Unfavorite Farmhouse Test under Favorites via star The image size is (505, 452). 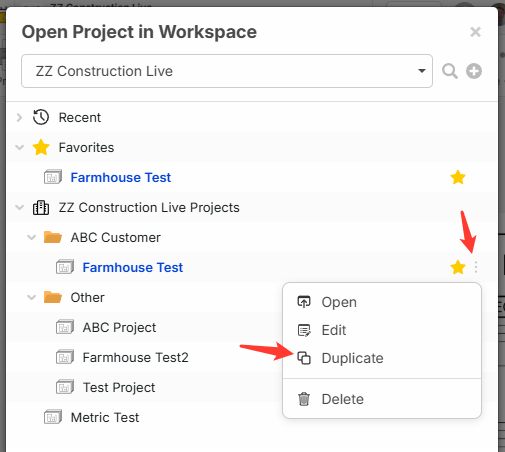458,177
